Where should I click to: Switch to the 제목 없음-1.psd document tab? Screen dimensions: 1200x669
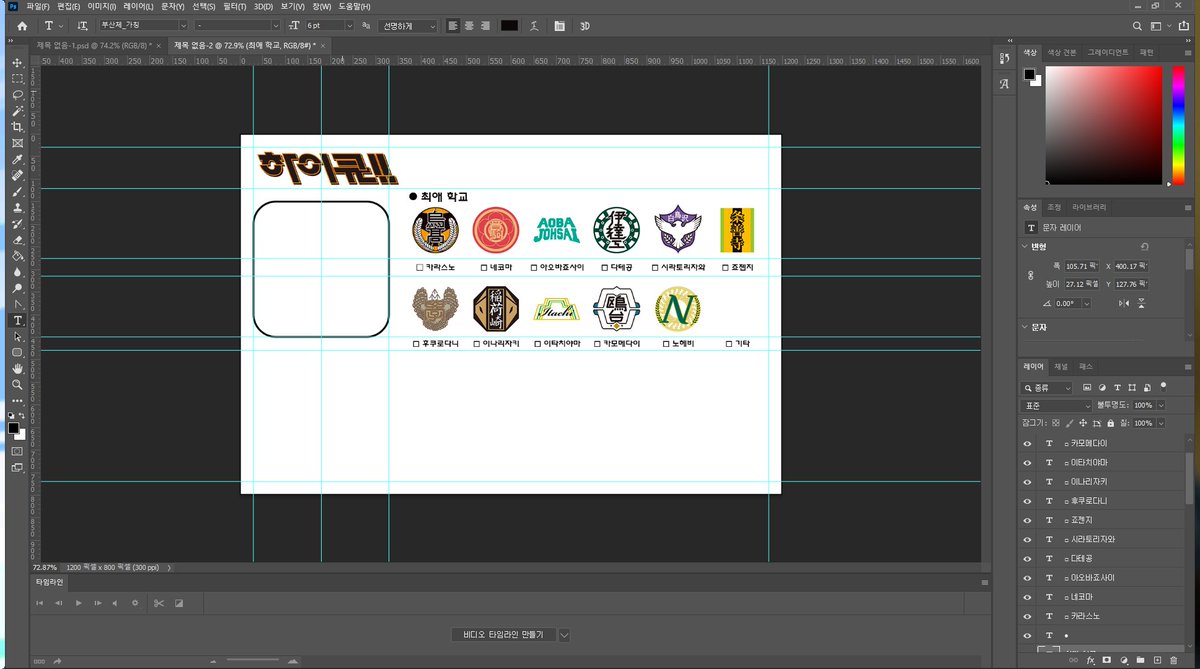pyautogui.click(x=94, y=45)
